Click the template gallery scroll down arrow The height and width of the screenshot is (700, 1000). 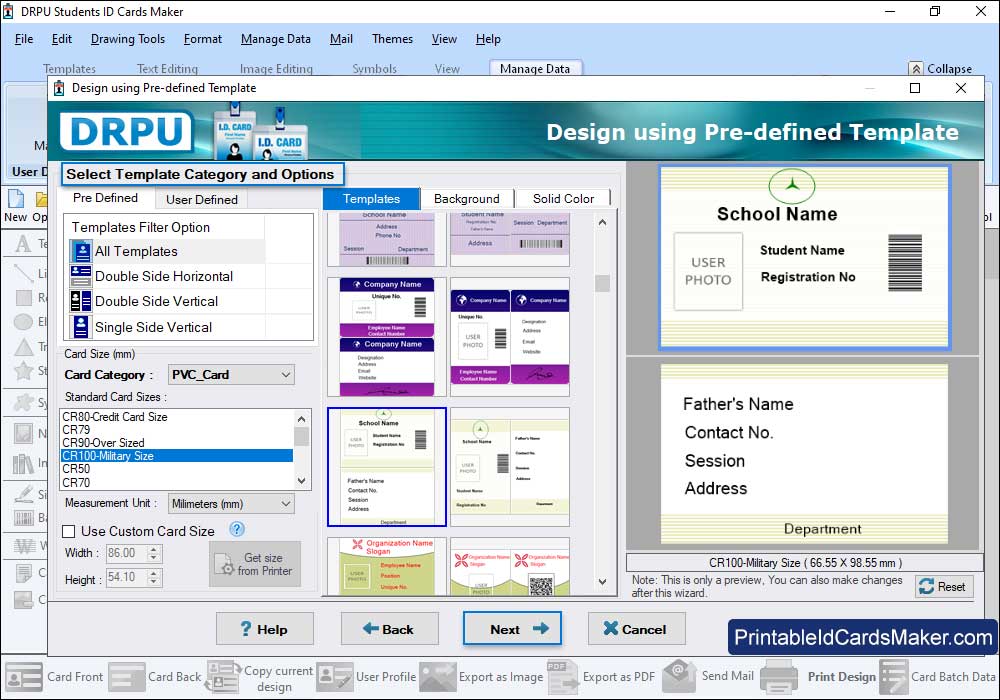pos(602,581)
